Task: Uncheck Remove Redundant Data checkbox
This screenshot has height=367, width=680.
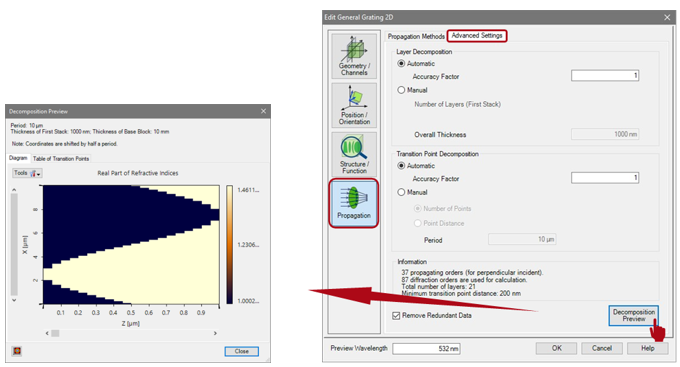Action: click(x=396, y=316)
